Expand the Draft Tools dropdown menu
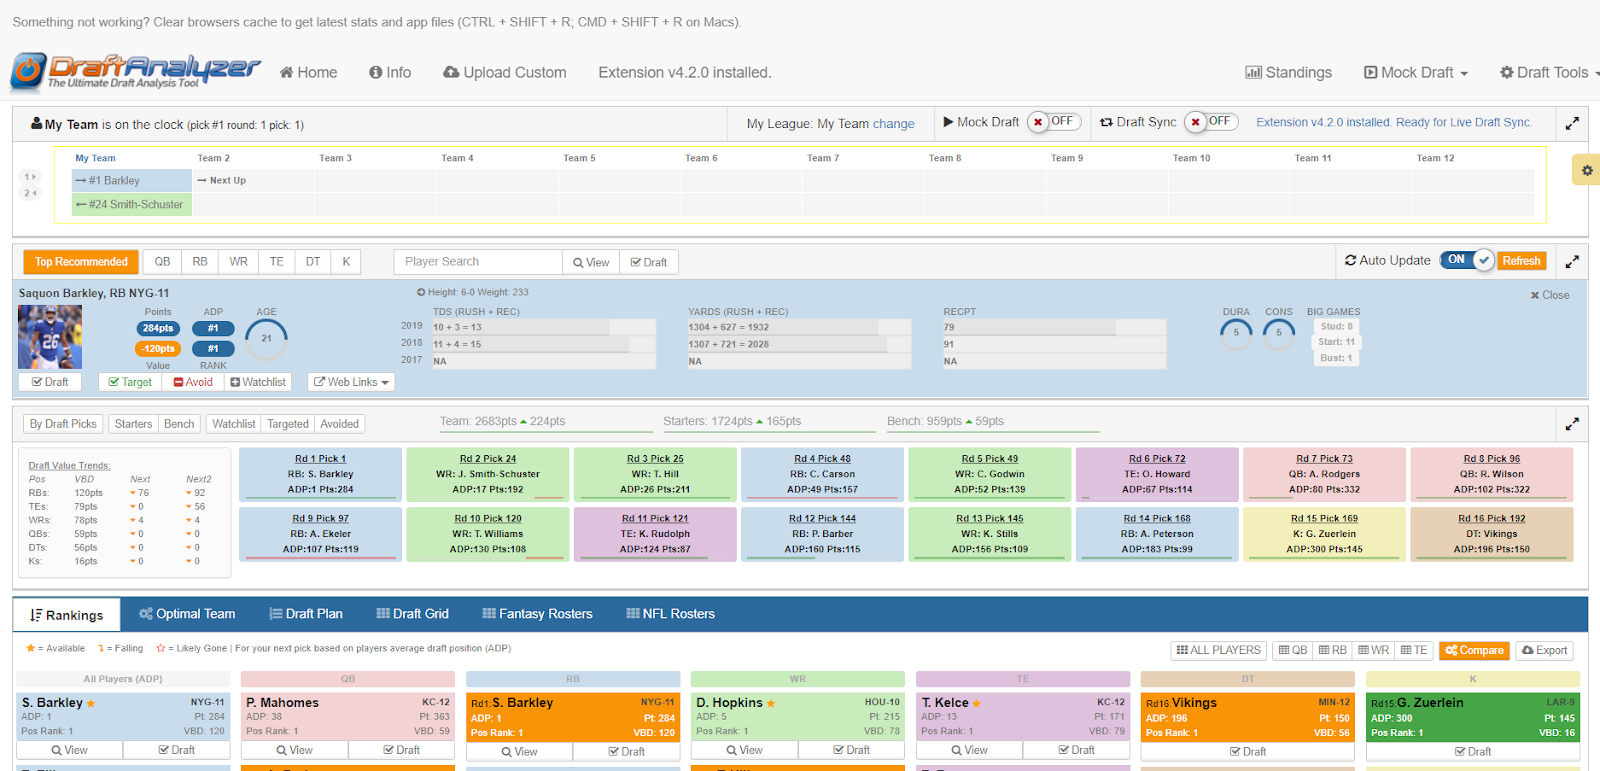Image resolution: width=1600 pixels, height=771 pixels. click(1549, 72)
